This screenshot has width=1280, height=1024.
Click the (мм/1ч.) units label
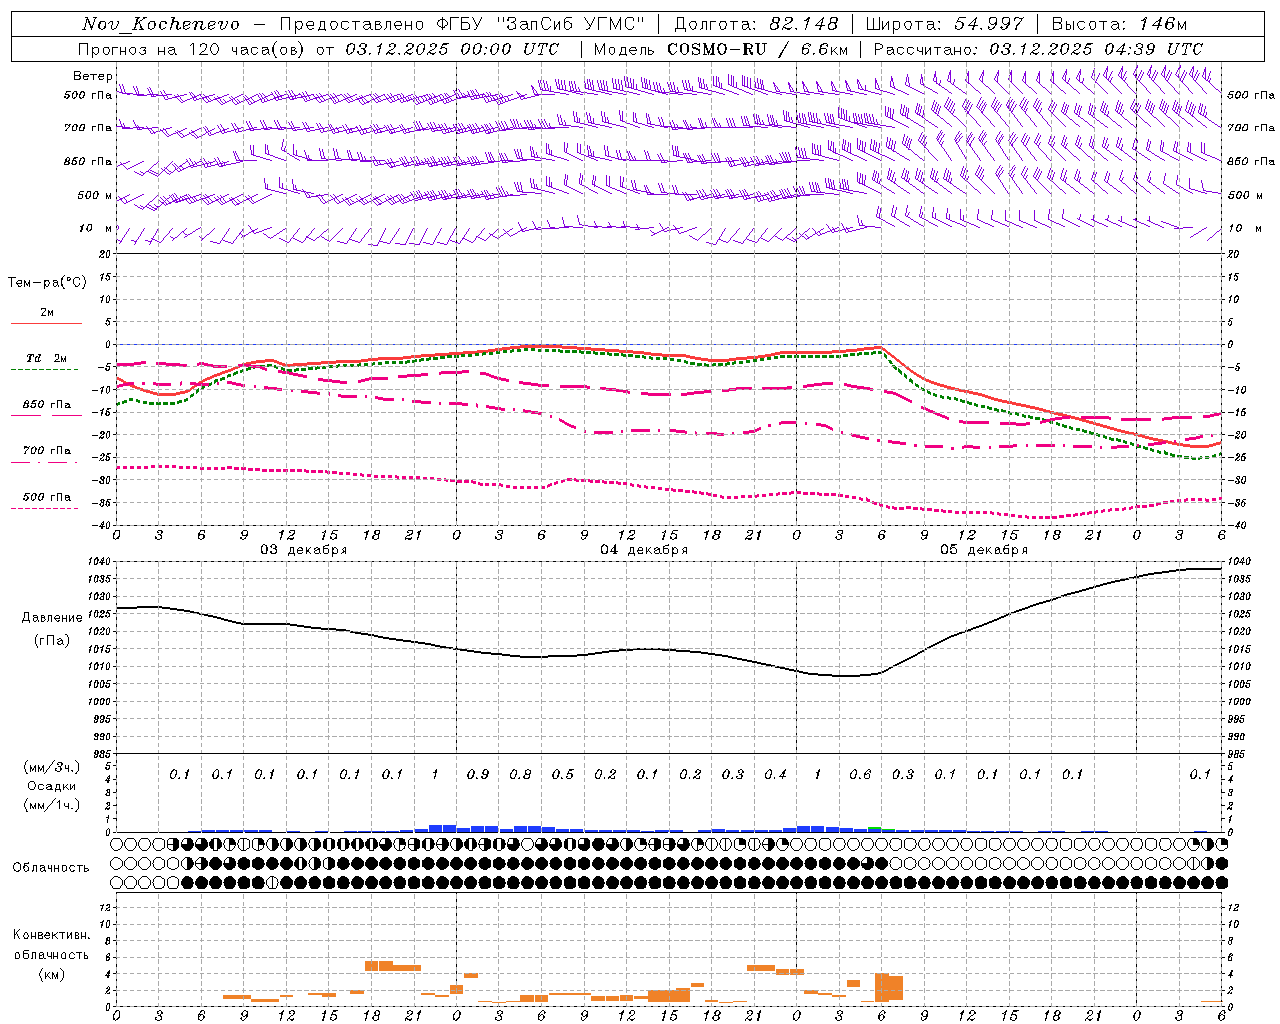coord(52,805)
